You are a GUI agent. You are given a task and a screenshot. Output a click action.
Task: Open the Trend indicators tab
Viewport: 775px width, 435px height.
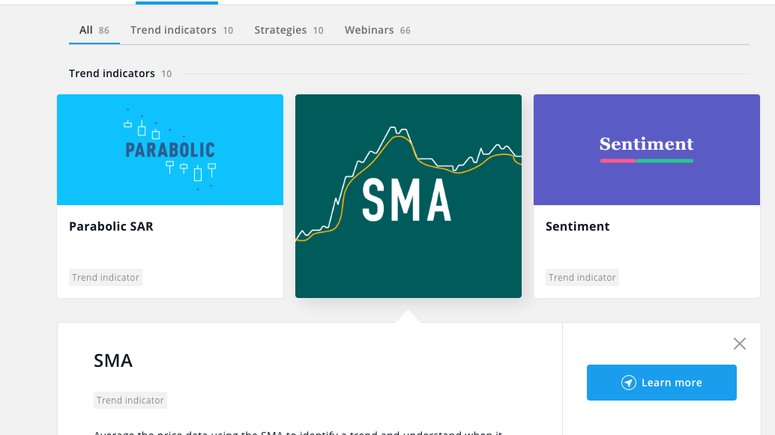(181, 30)
